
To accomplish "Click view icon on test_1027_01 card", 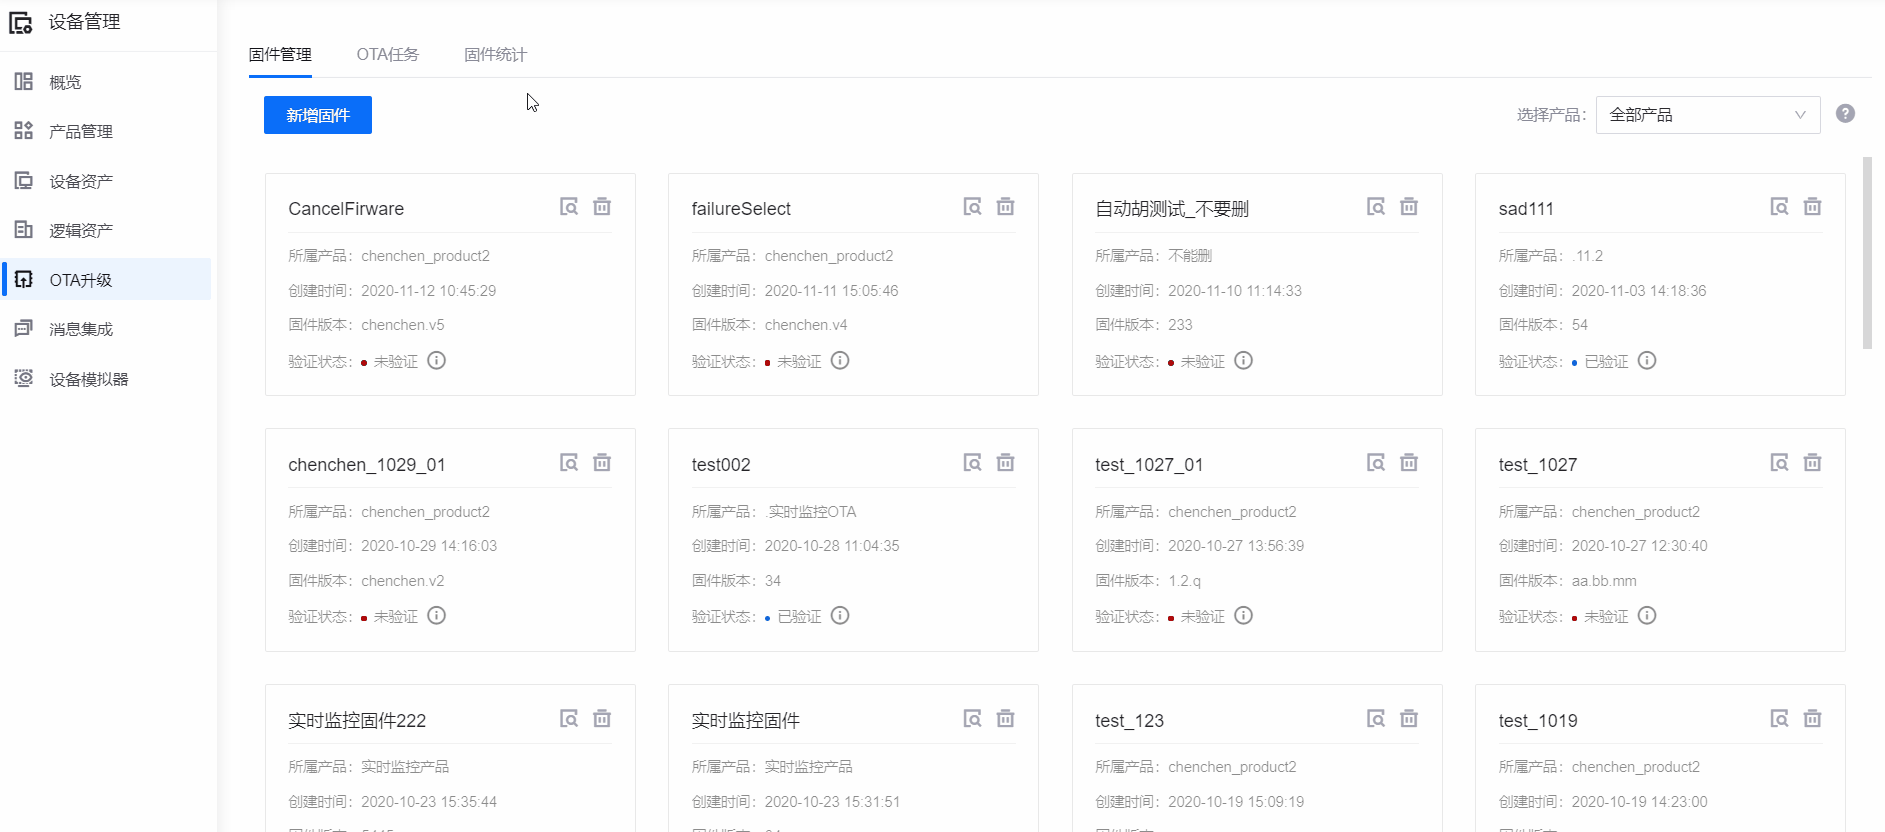I will point(1376,463).
